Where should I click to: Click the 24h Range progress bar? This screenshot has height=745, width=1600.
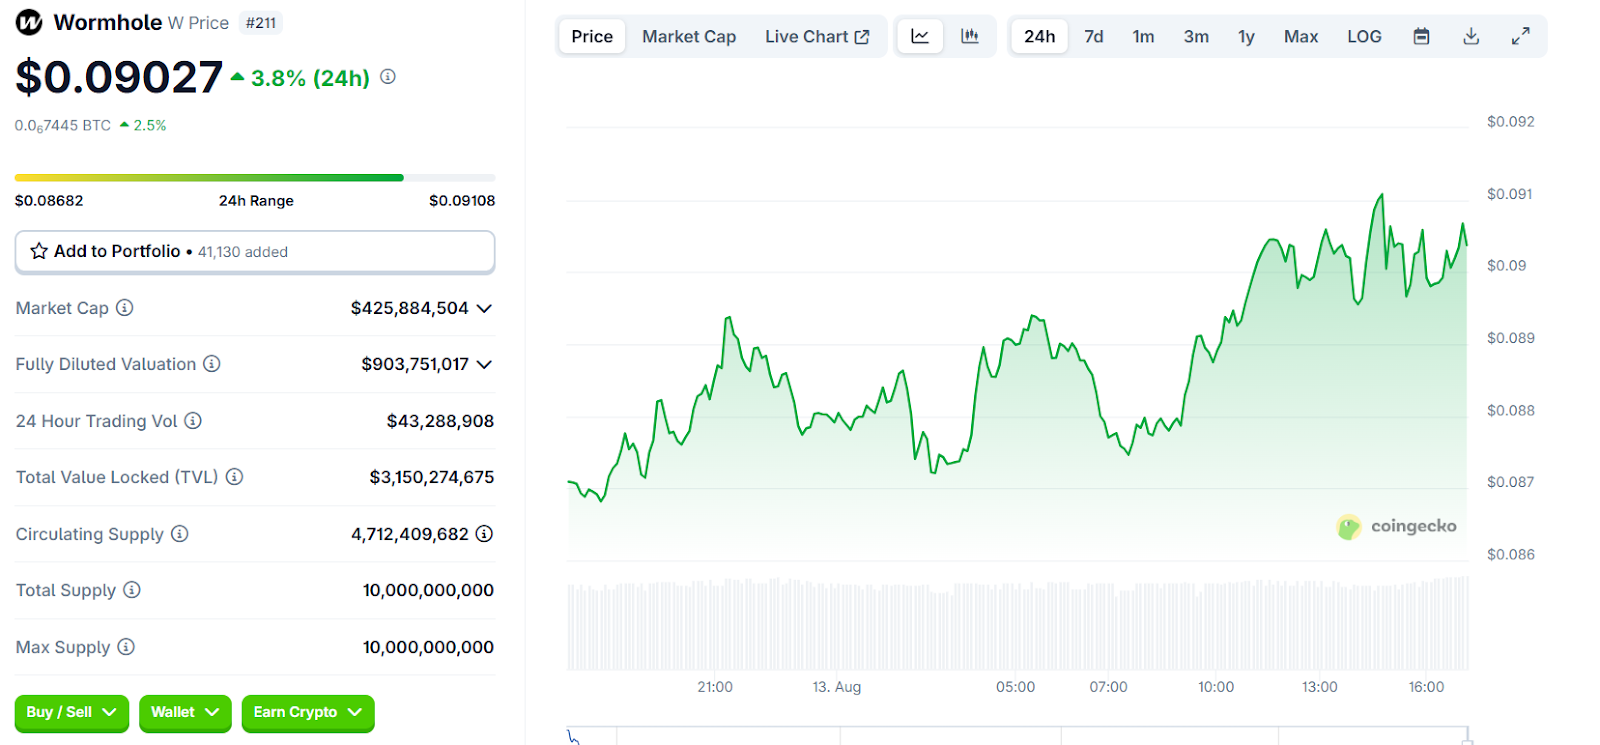(255, 178)
